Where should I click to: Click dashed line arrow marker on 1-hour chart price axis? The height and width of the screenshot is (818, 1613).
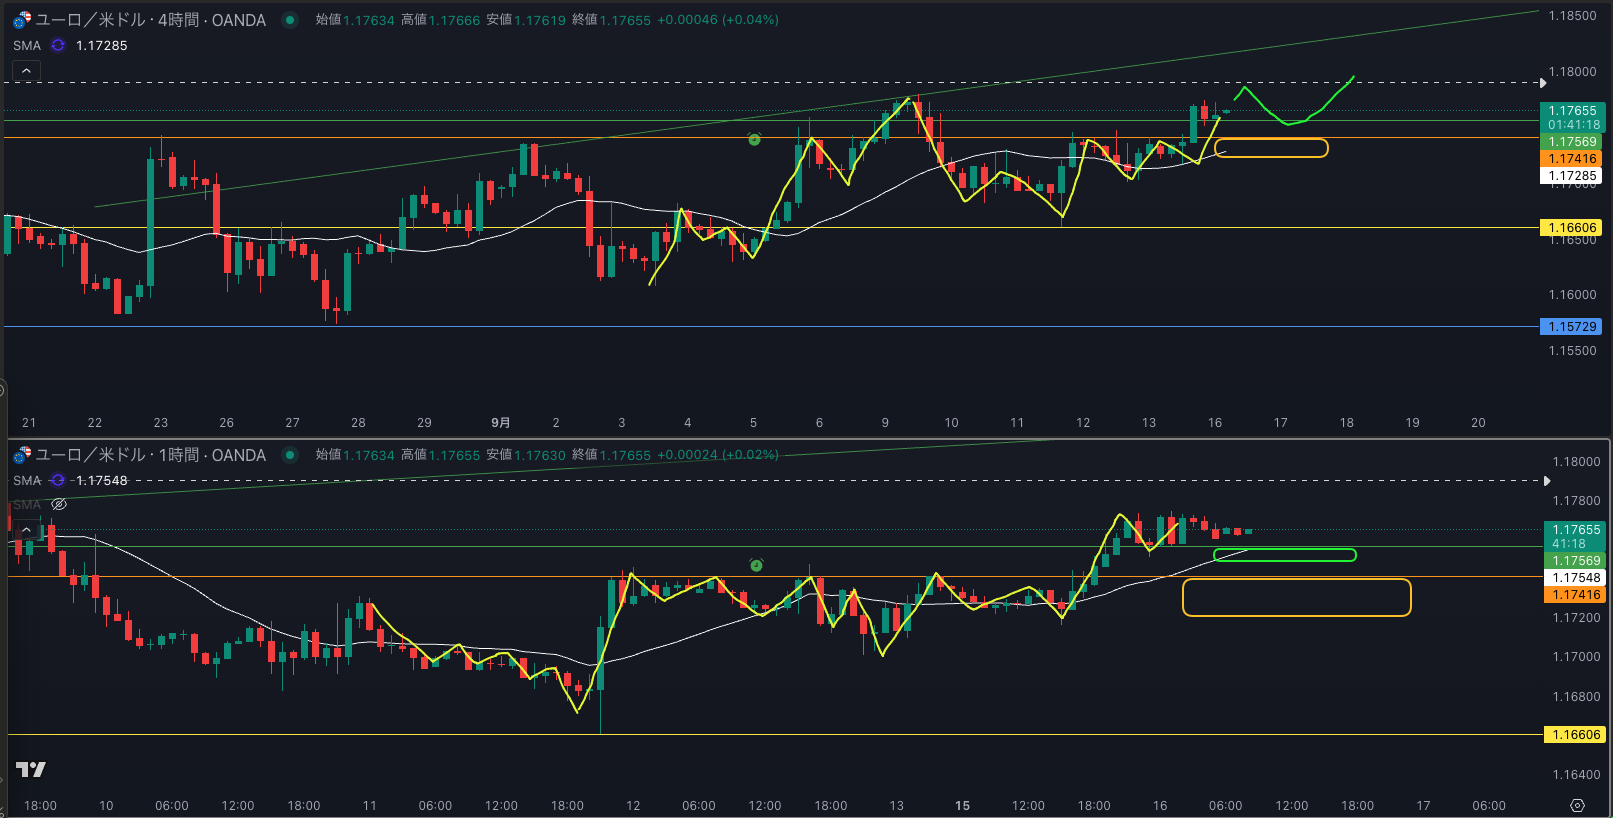click(1547, 481)
